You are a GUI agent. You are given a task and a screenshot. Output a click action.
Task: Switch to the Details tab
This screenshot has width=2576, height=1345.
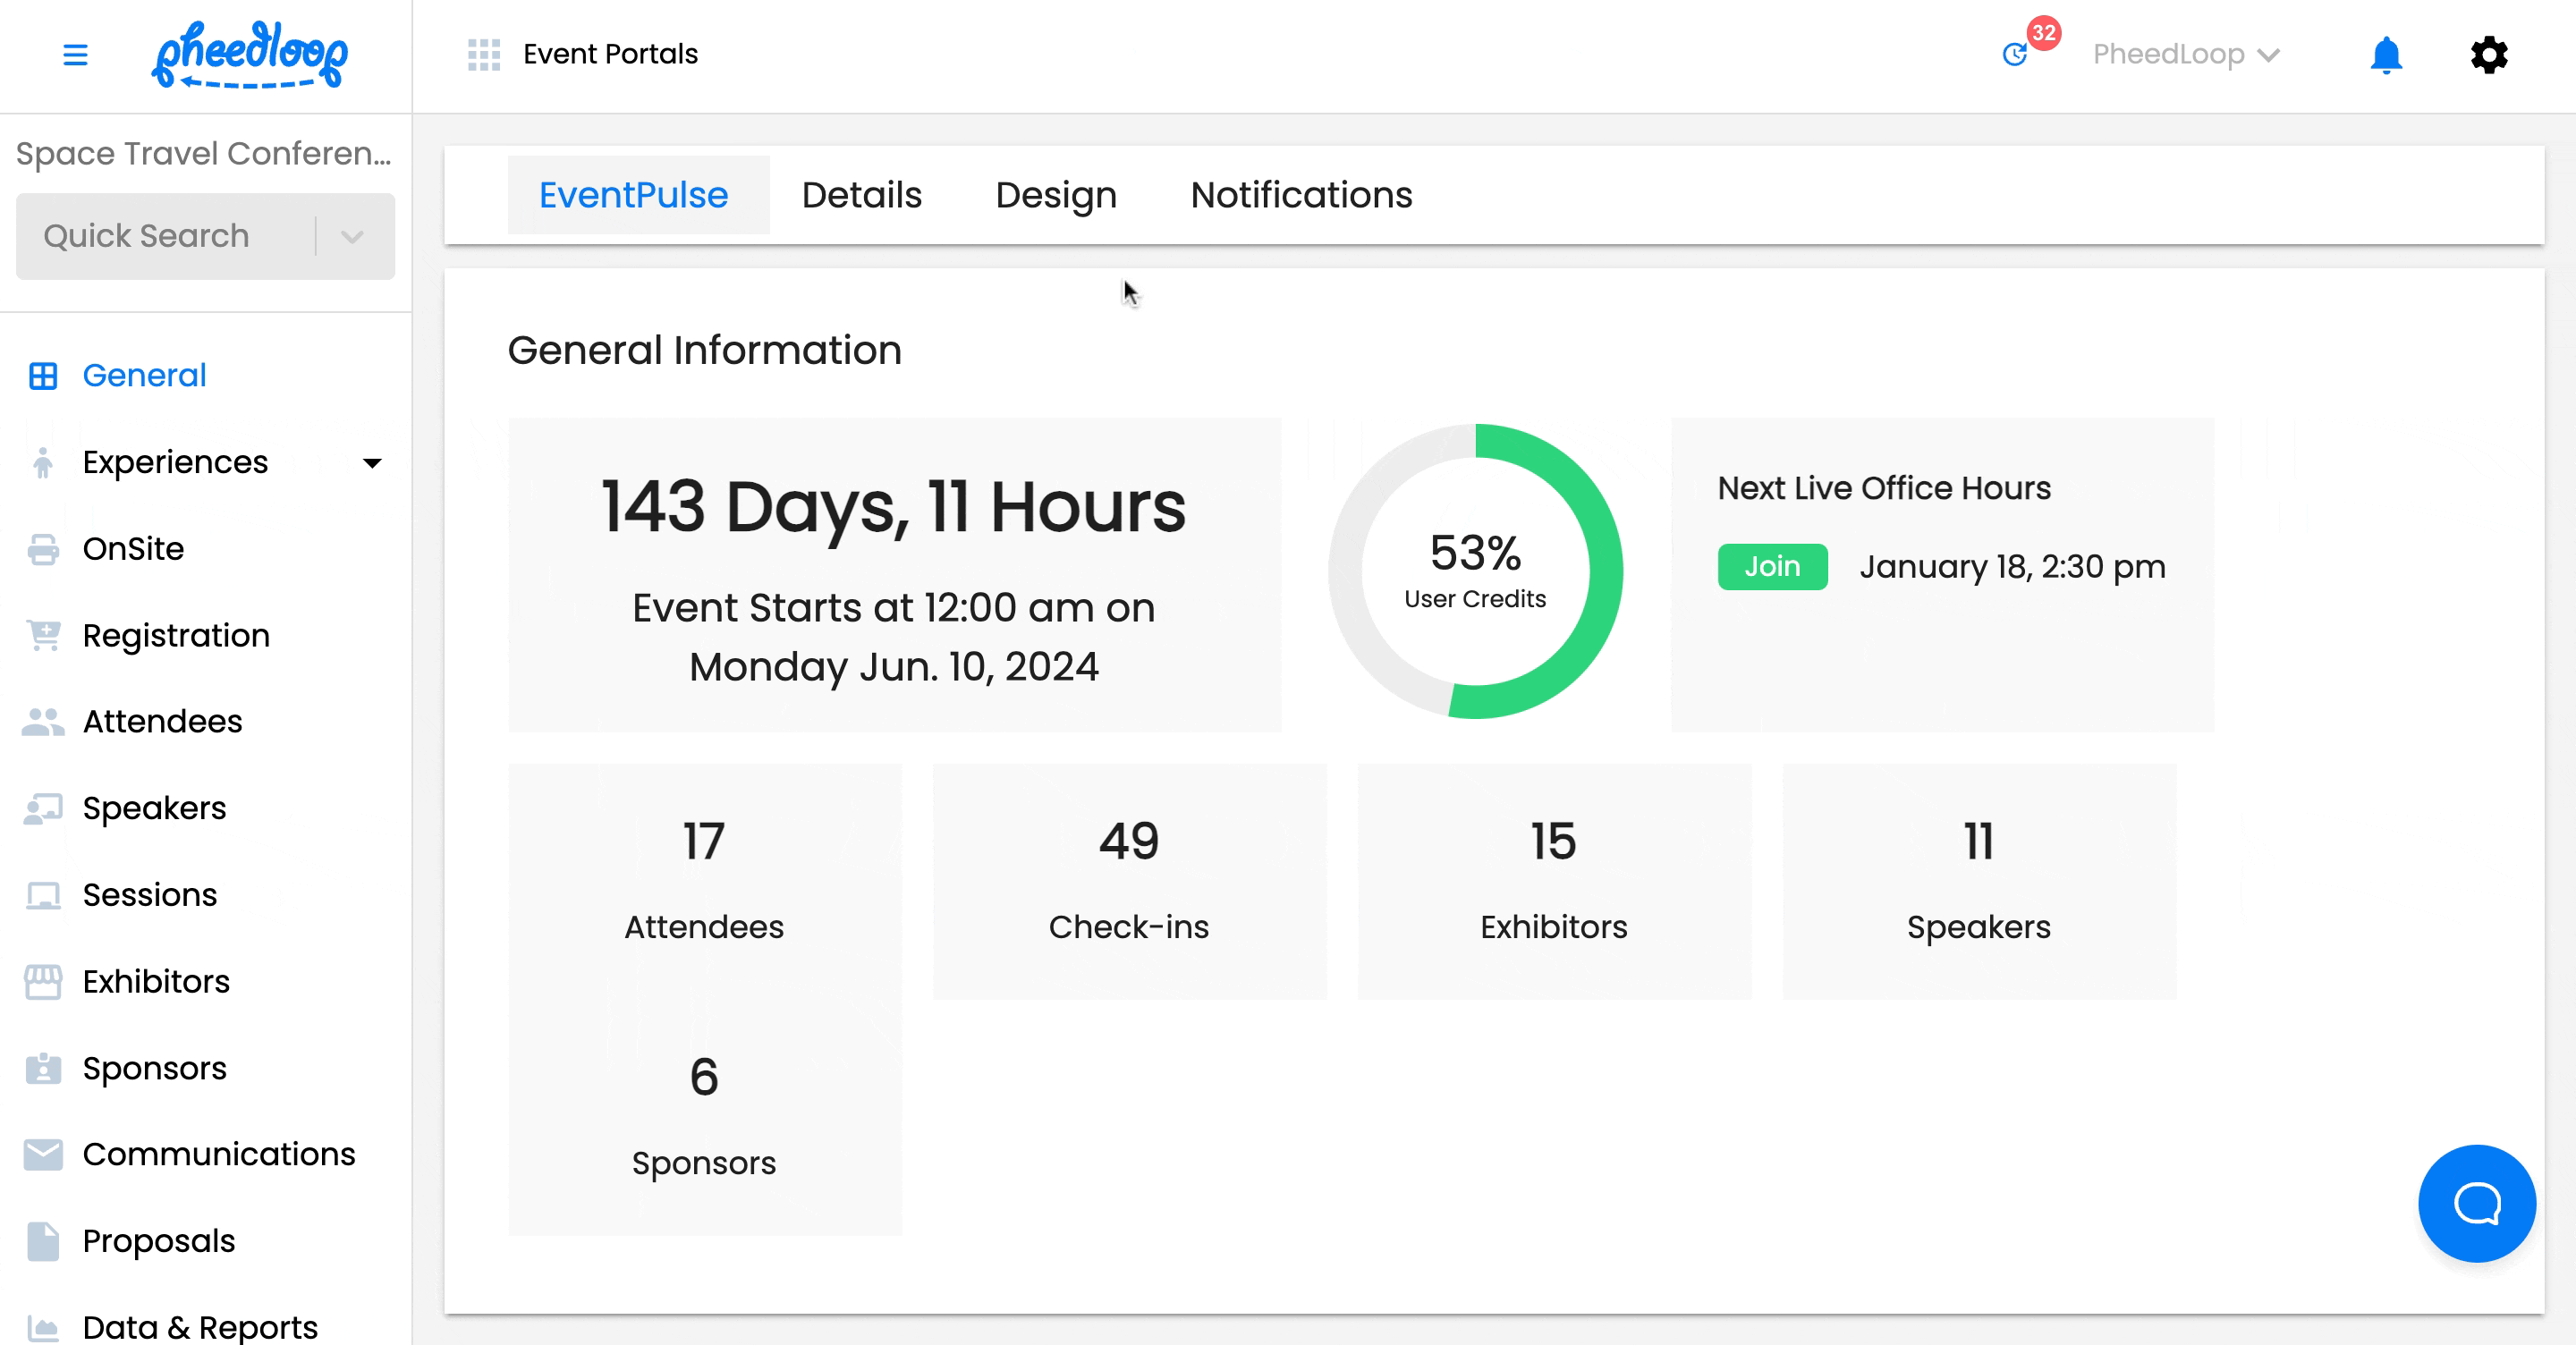861,195
